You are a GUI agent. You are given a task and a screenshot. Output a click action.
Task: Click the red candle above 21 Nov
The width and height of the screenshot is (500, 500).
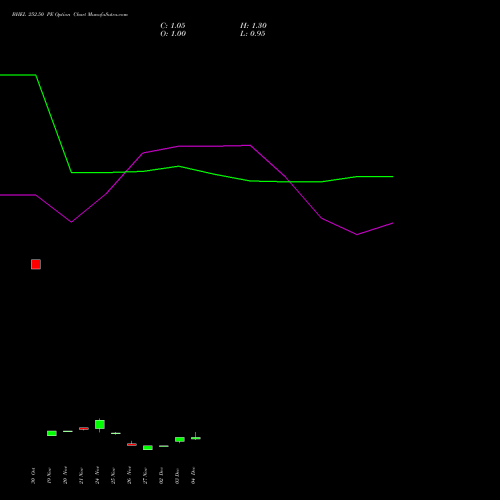point(84,429)
